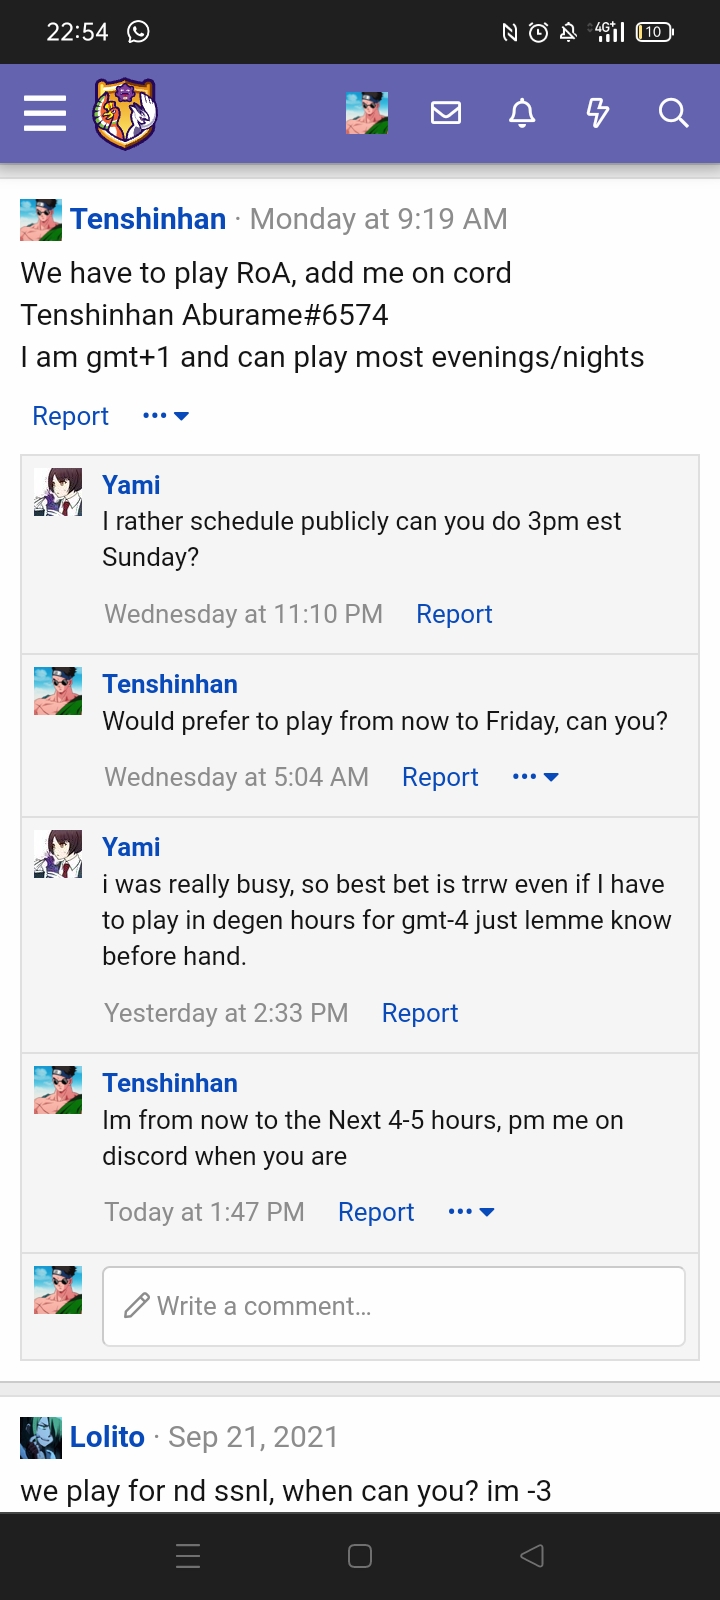Click the Write a comment field
720x1600 pixels.
[394, 1306]
